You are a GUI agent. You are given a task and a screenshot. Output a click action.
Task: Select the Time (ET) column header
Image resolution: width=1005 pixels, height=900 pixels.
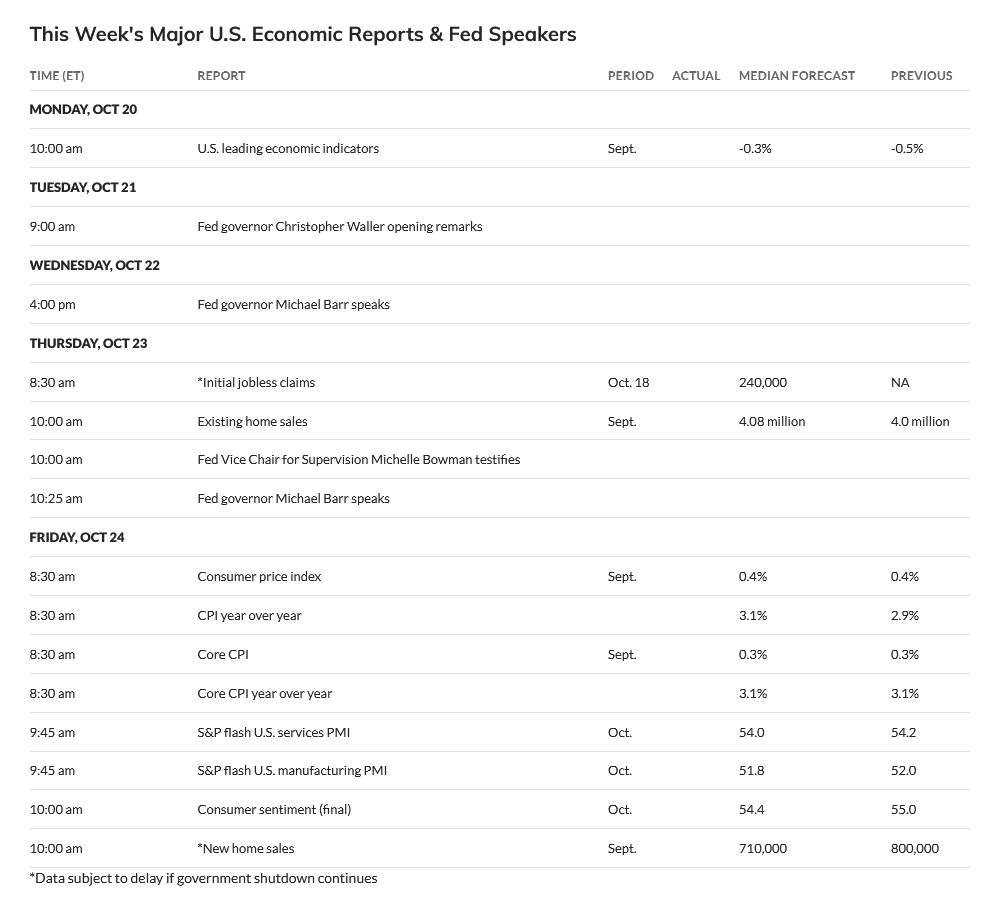coord(57,75)
